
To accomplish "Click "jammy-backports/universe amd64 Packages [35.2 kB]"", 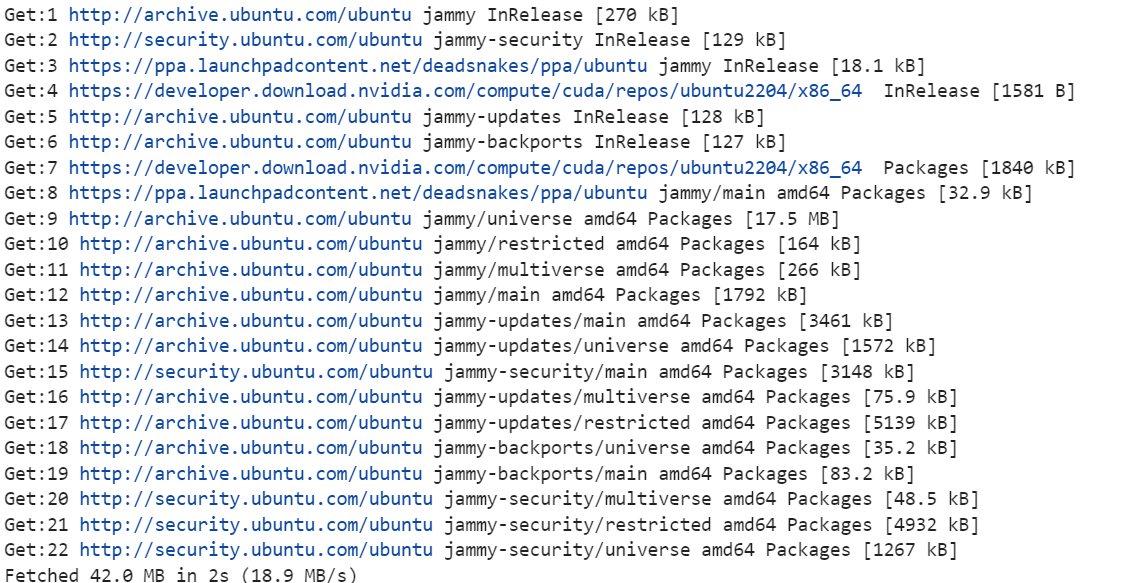I will tap(695, 448).
